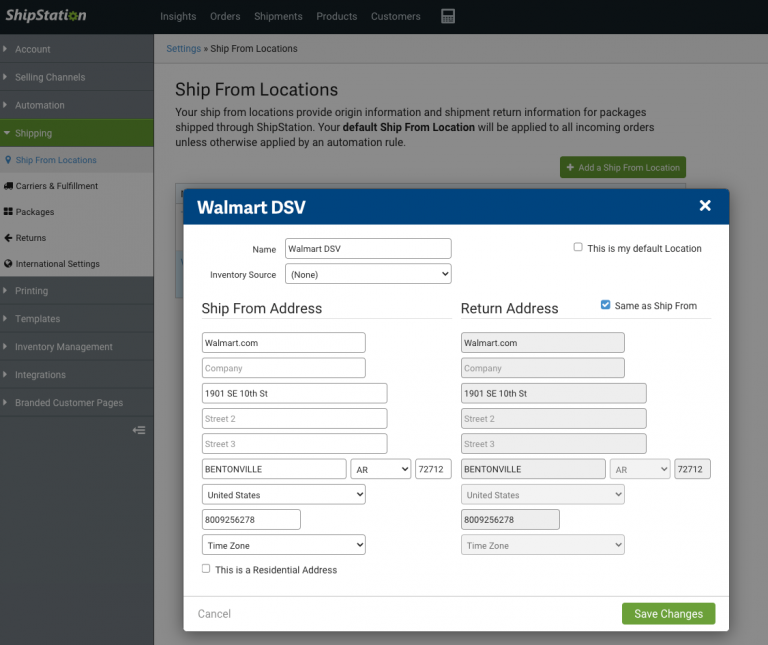Click the Return Address Street 3 field
The height and width of the screenshot is (645, 768).
pyautogui.click(x=553, y=444)
